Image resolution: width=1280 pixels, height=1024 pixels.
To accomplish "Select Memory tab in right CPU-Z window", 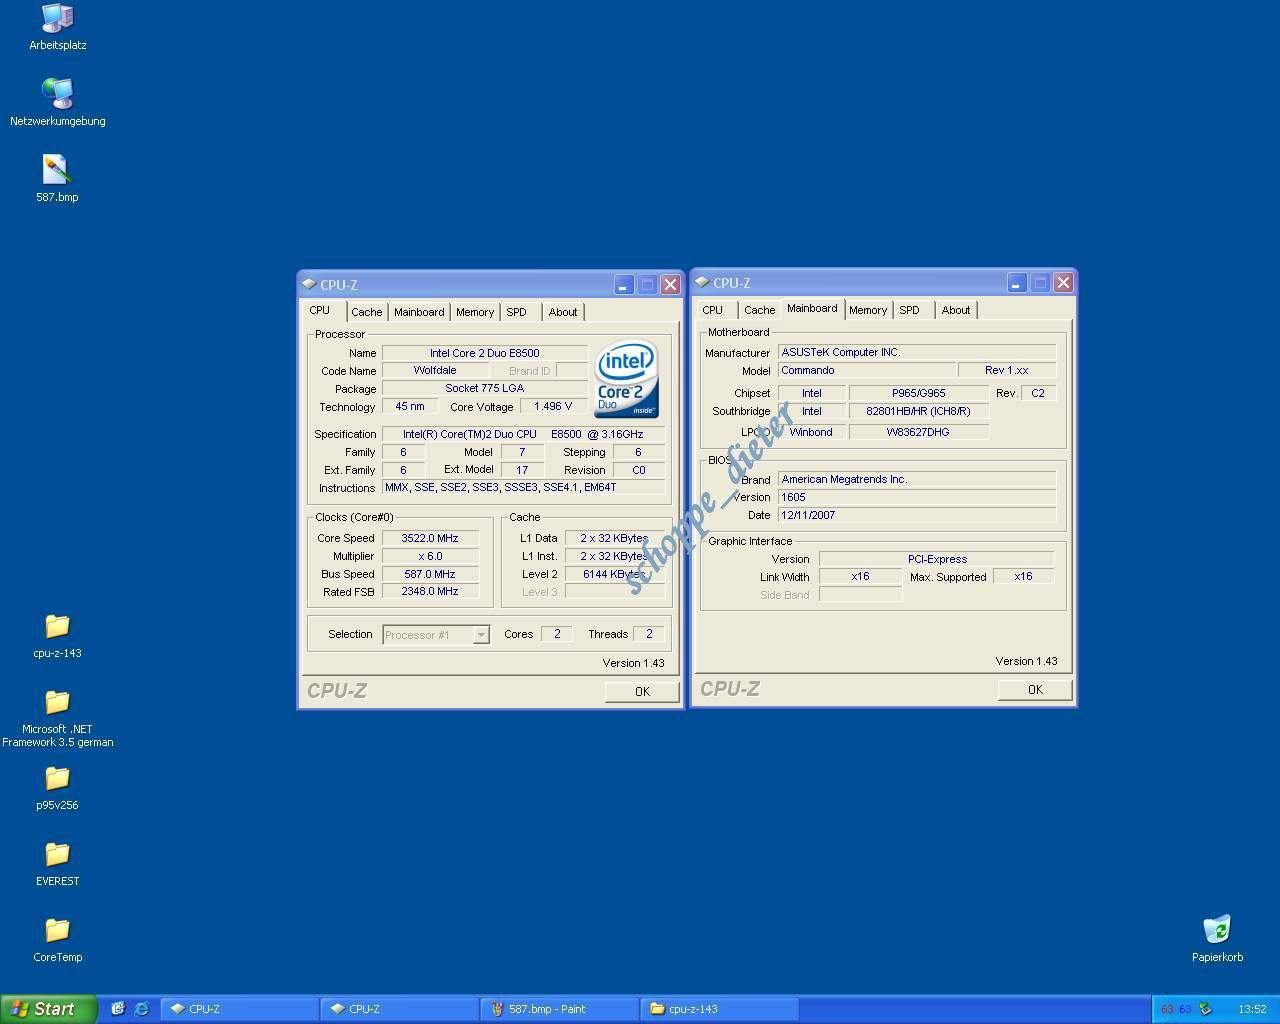I will tap(868, 310).
